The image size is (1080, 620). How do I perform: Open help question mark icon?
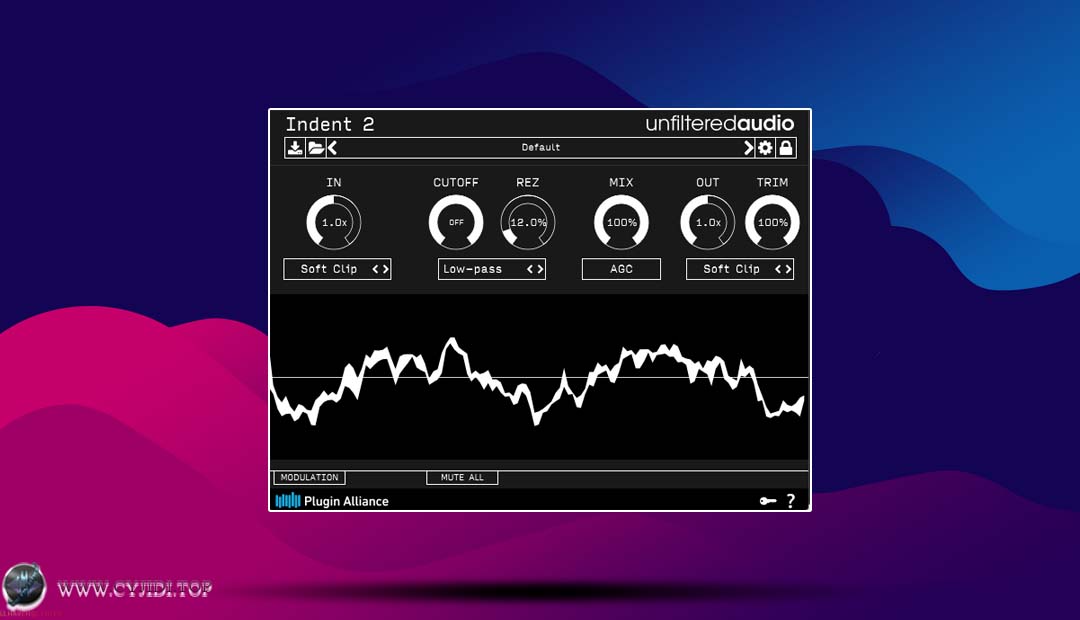point(791,501)
